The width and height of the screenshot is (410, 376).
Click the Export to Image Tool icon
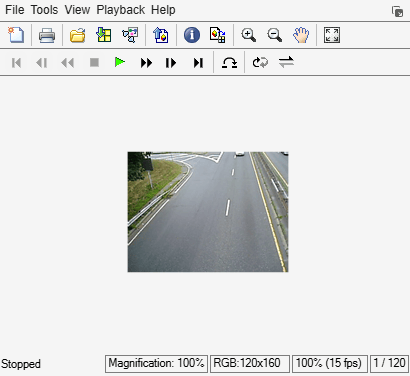161,35
